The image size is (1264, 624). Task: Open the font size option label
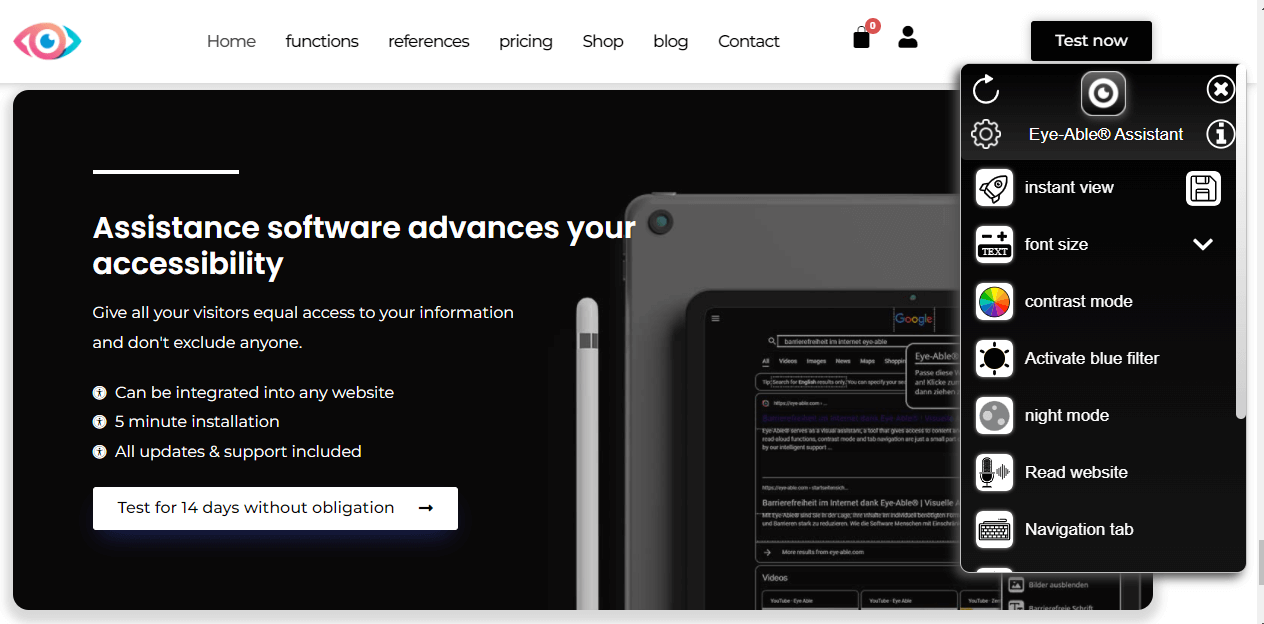point(1056,245)
